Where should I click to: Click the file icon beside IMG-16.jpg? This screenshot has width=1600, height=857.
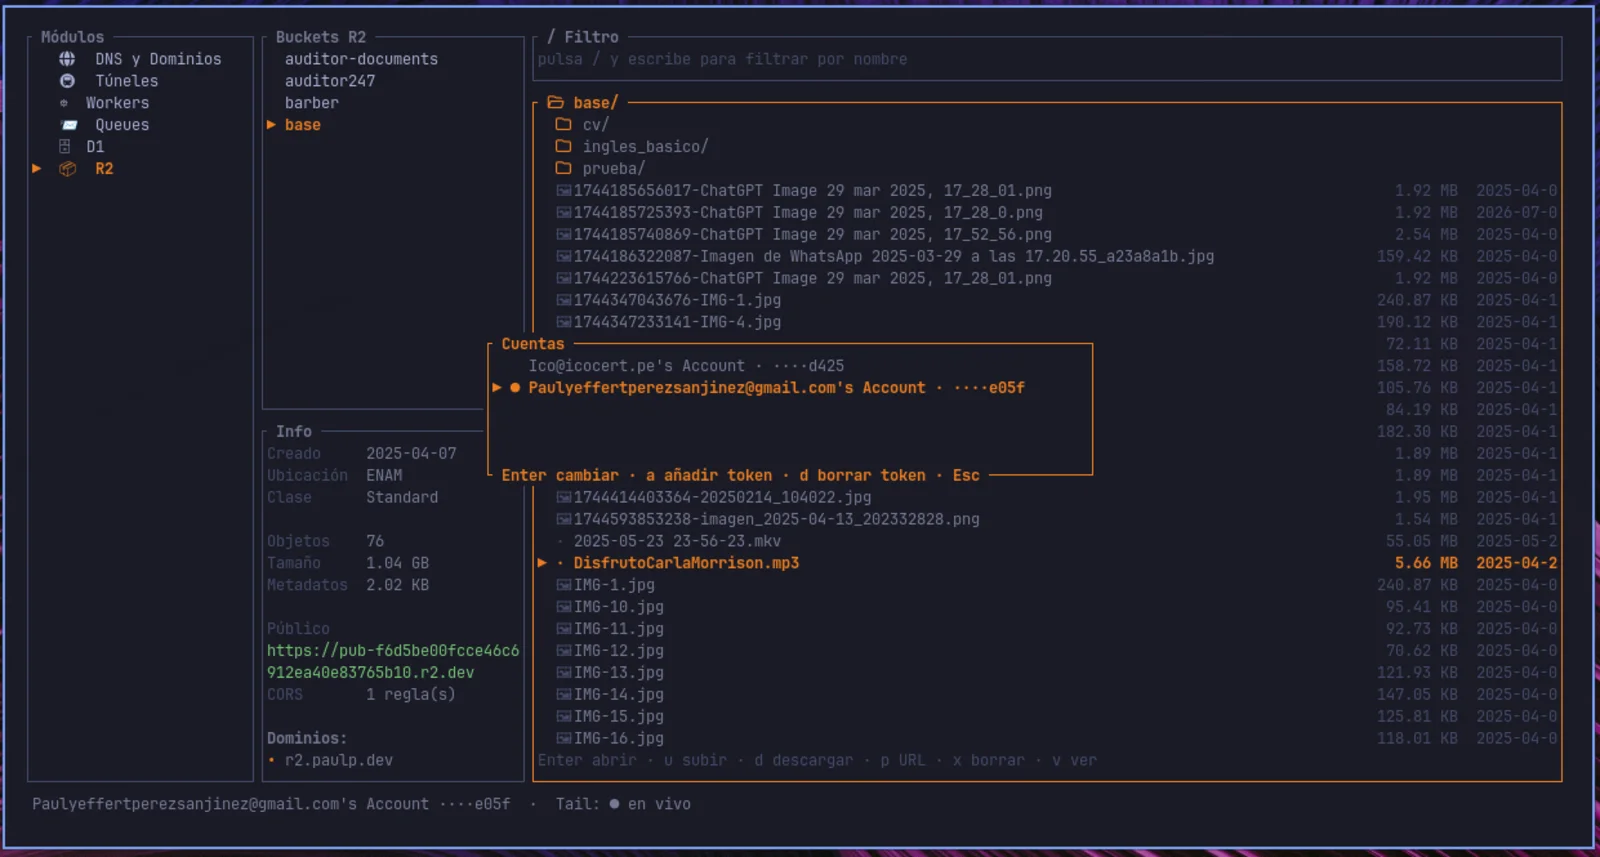pyautogui.click(x=564, y=739)
